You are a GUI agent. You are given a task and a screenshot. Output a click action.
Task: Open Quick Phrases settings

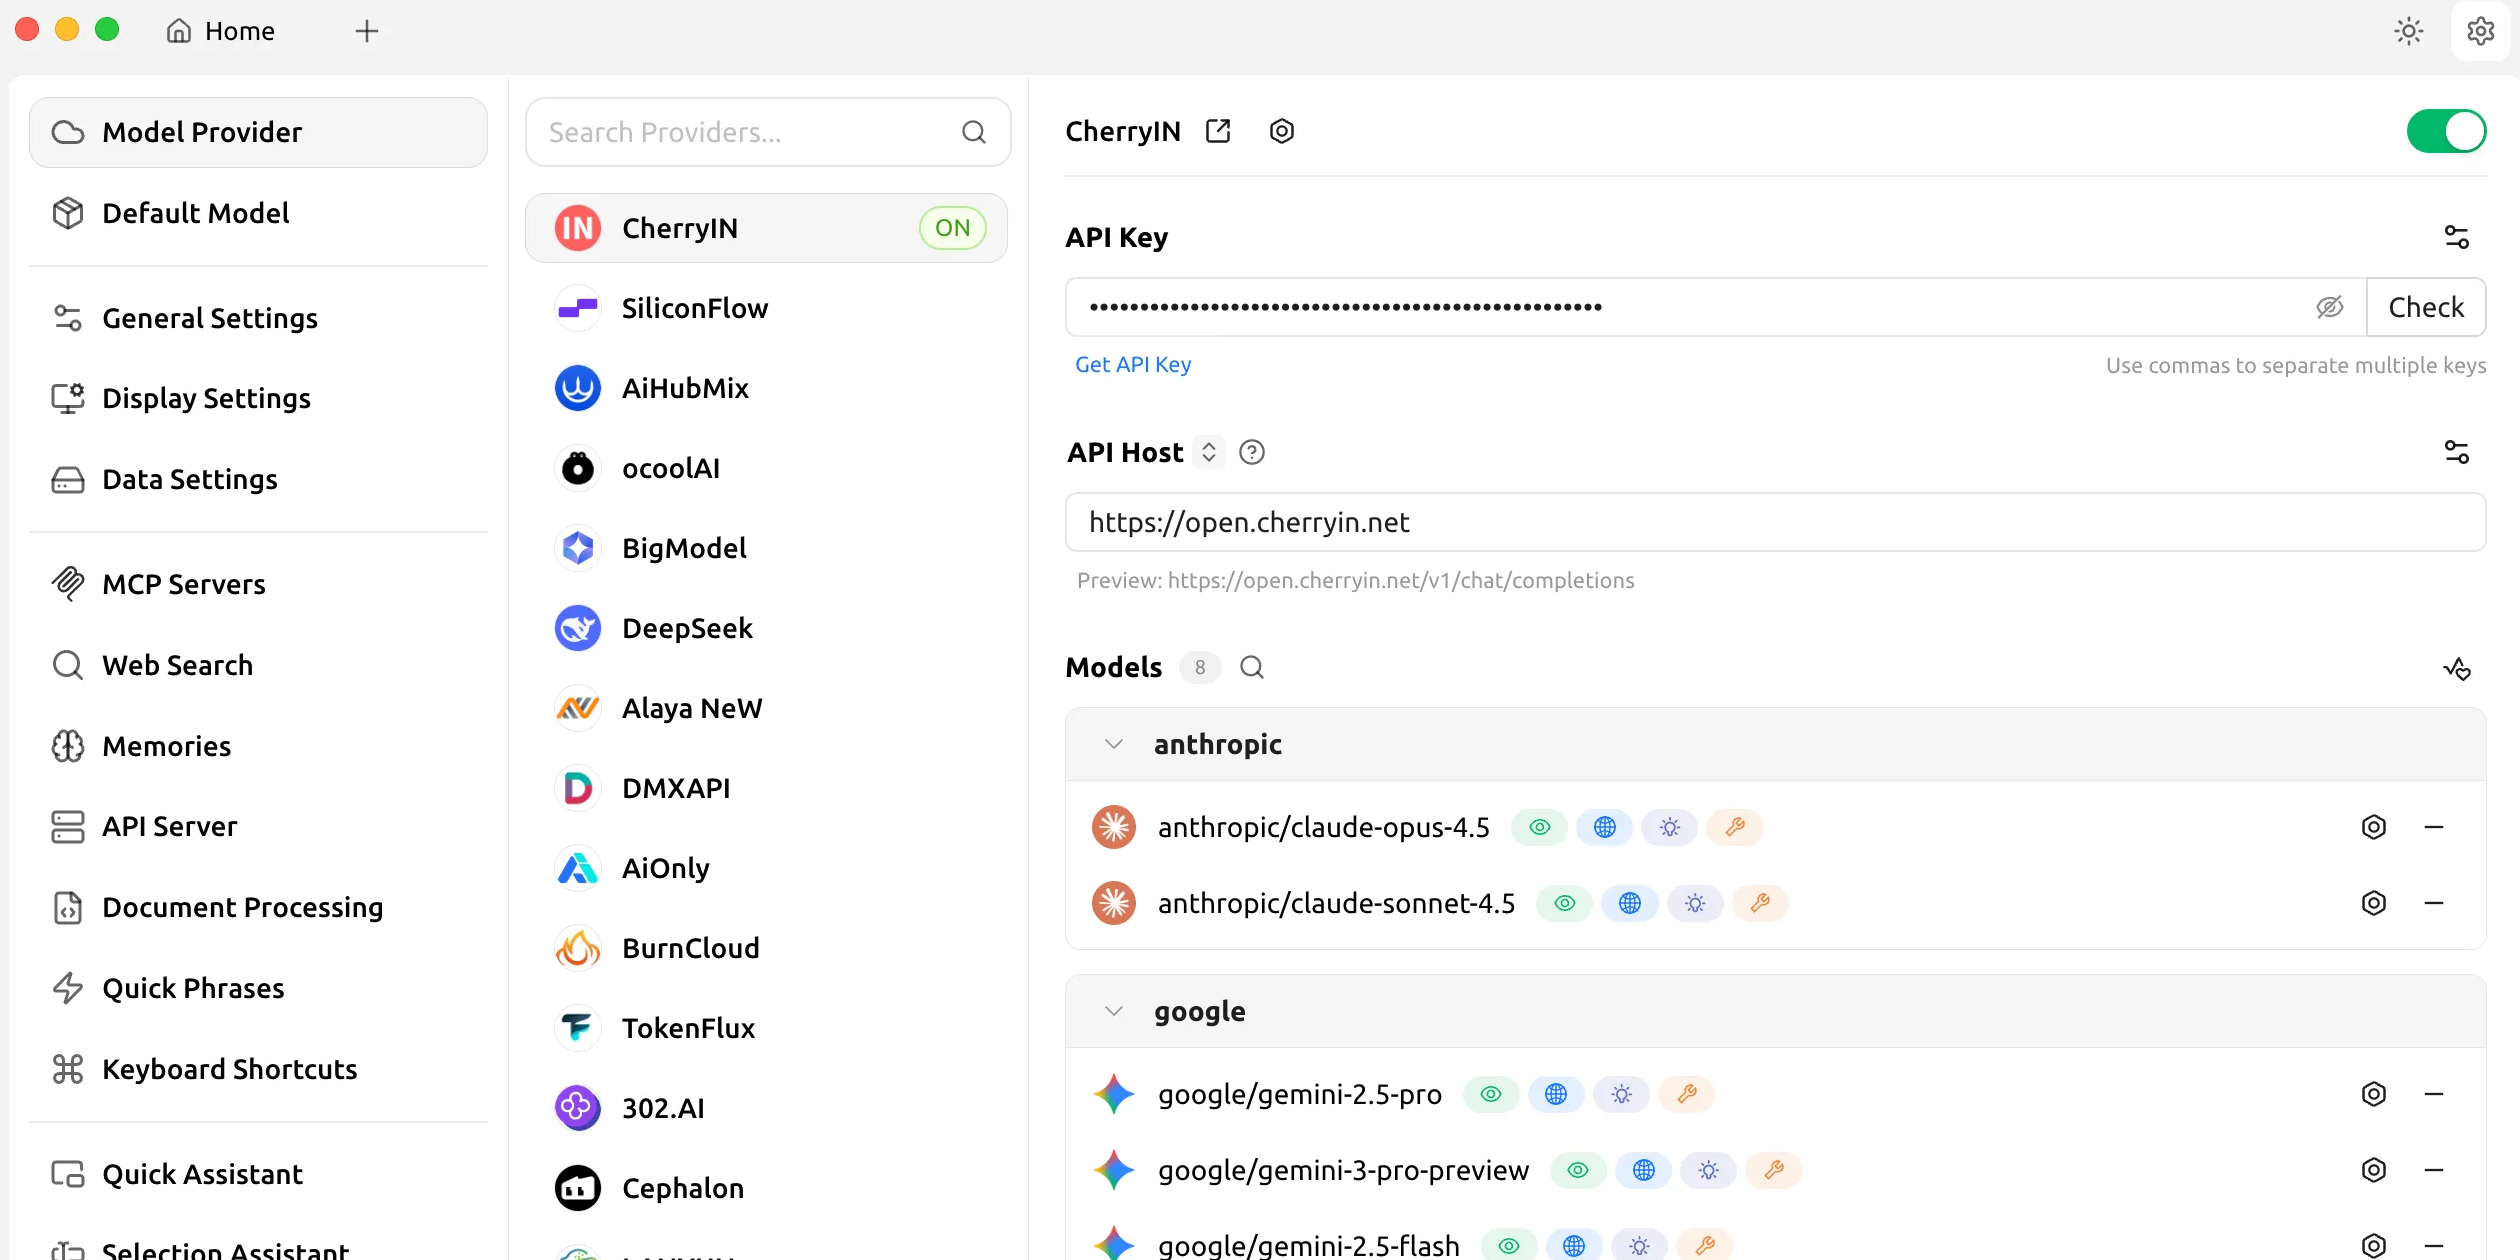click(258, 988)
